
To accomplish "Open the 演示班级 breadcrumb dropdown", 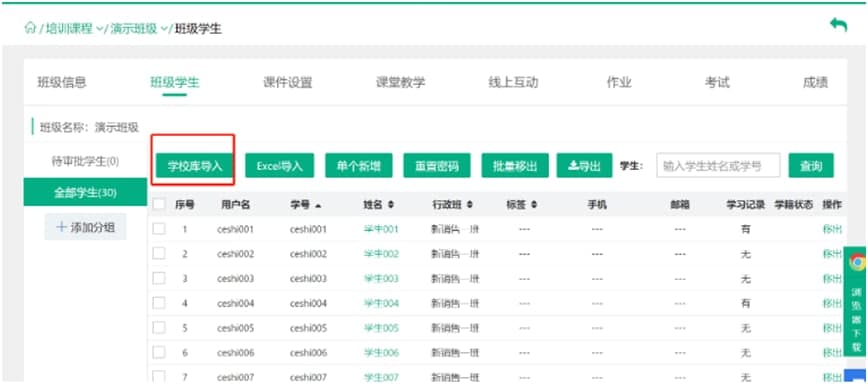I will click(x=164, y=29).
